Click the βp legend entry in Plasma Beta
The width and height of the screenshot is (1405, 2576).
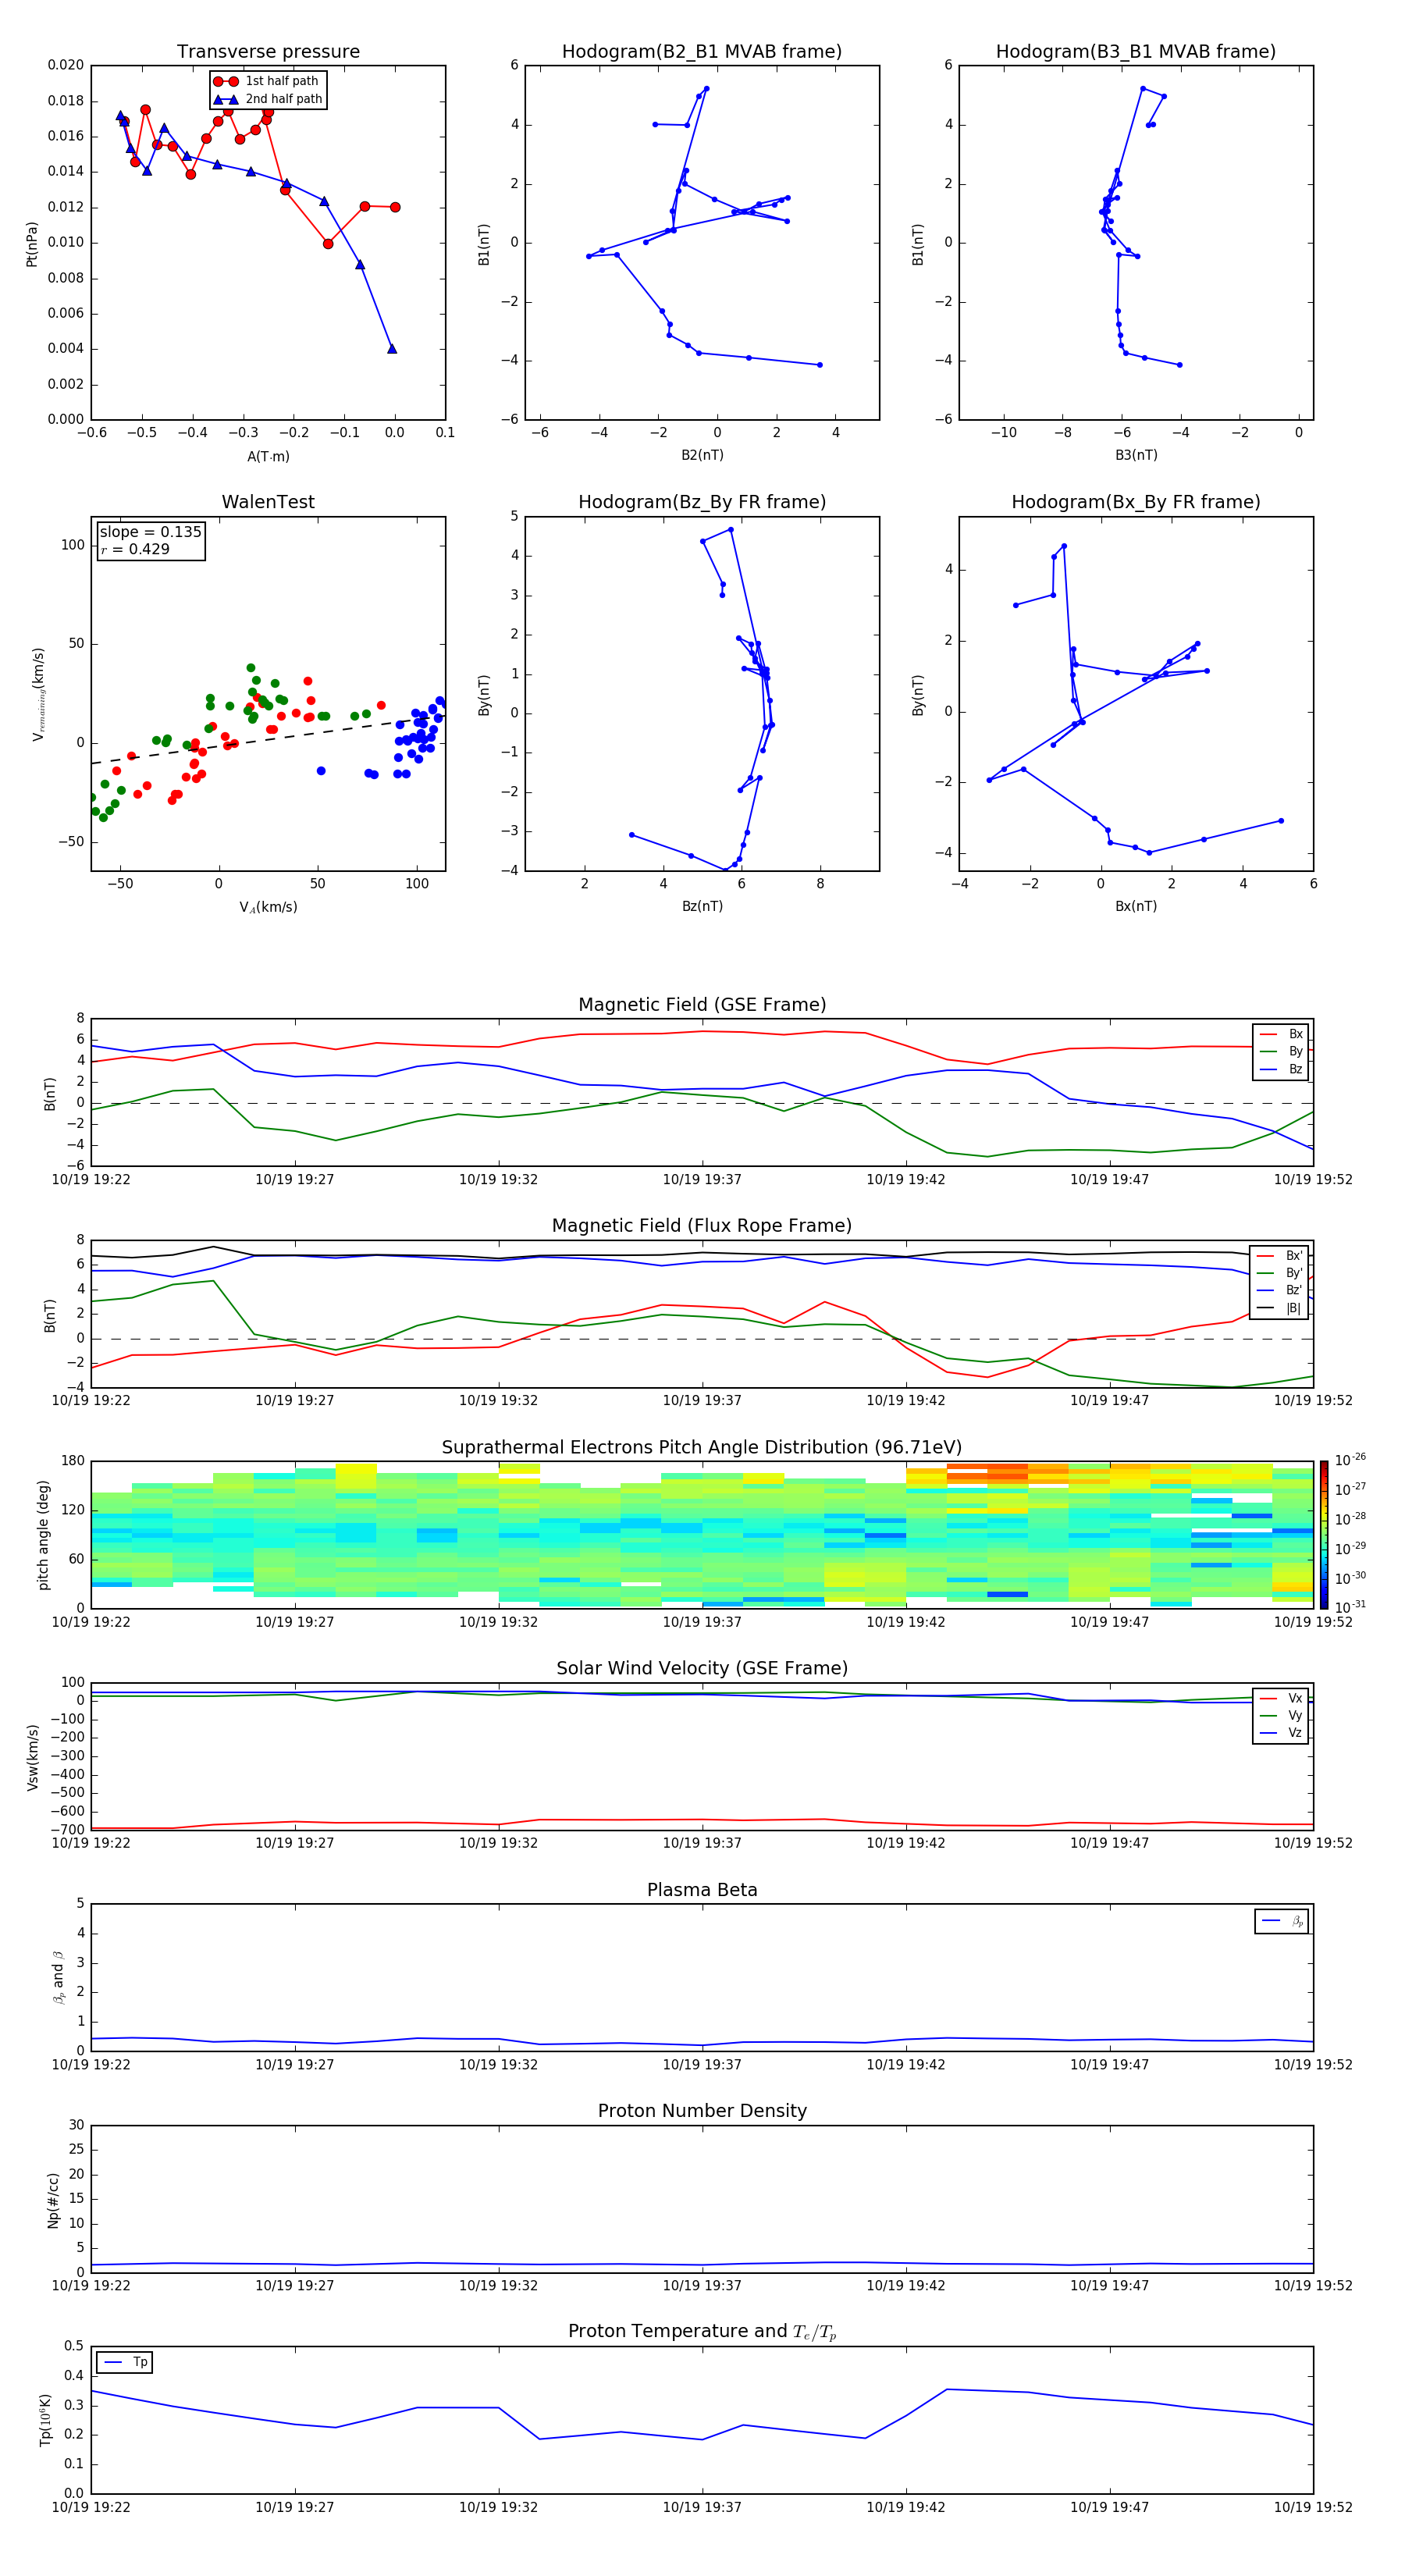point(1282,1921)
